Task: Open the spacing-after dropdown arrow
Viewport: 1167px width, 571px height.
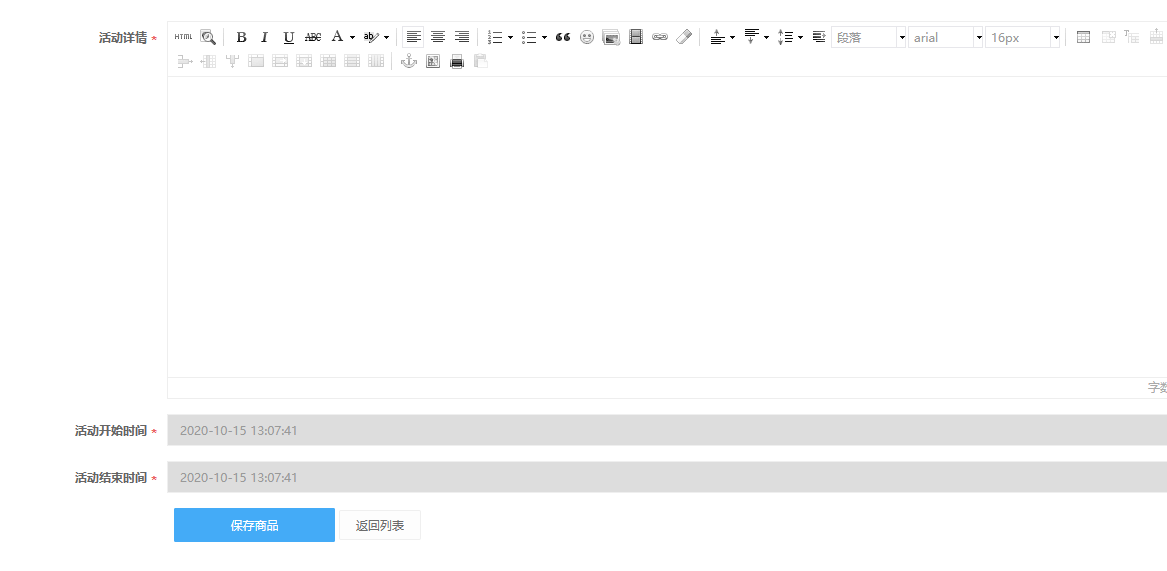Action: 767,37
